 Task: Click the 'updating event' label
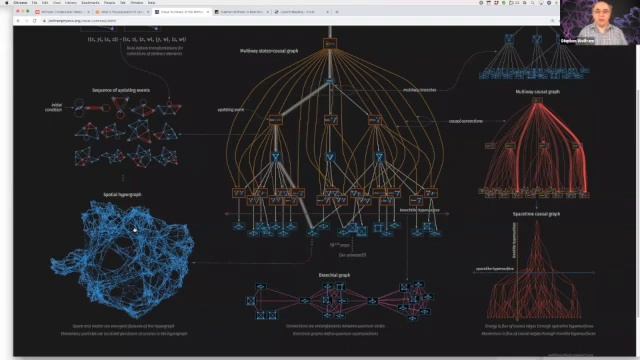(231, 110)
